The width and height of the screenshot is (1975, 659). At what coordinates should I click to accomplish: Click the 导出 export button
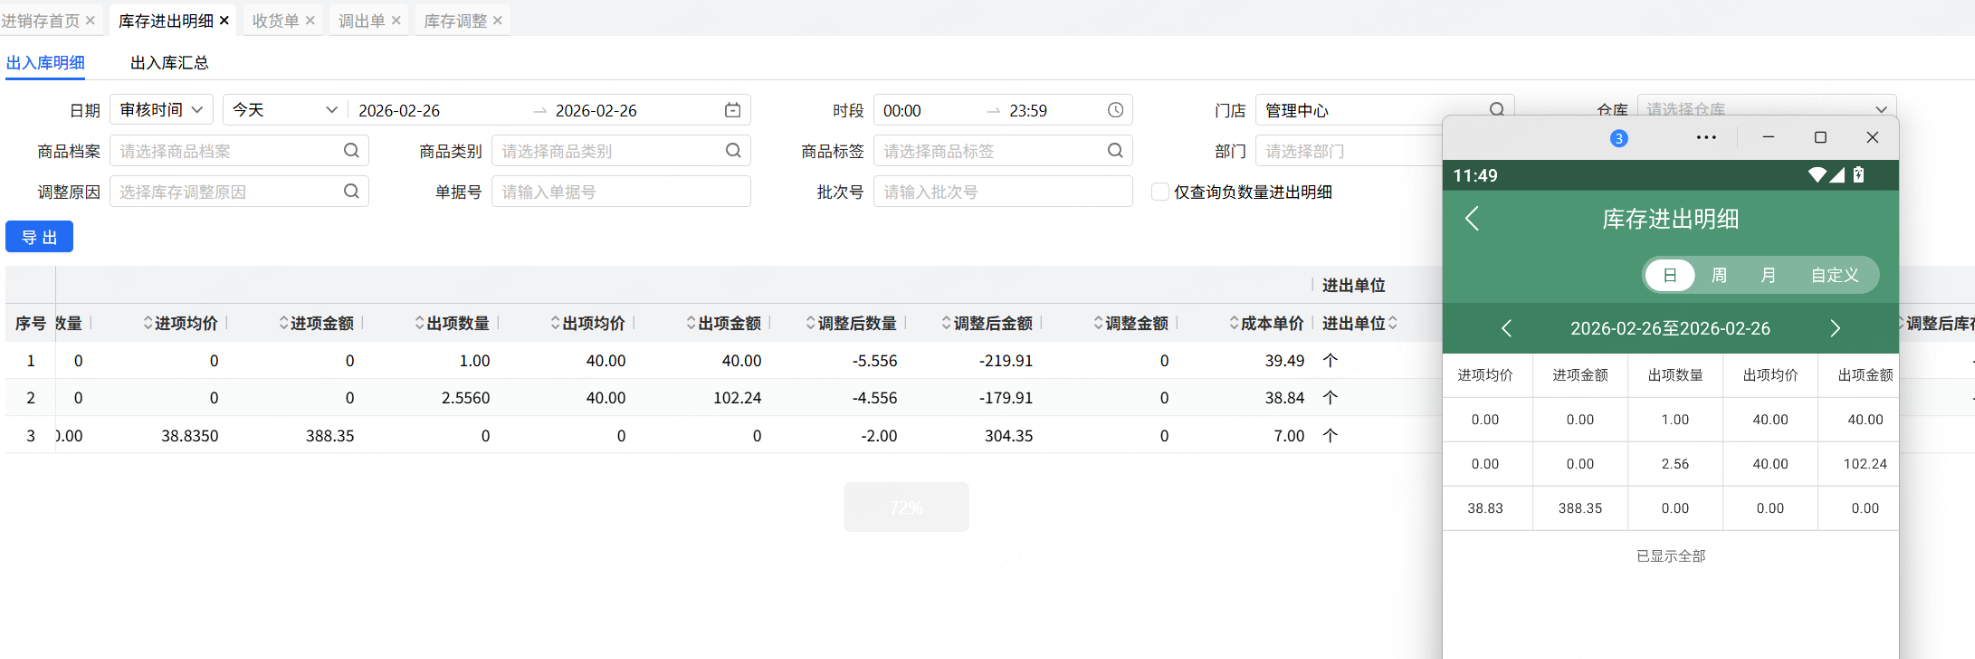[x=40, y=237]
